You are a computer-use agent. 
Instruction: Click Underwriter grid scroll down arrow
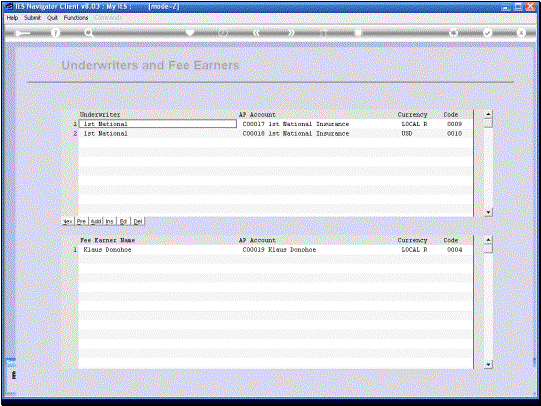488,212
